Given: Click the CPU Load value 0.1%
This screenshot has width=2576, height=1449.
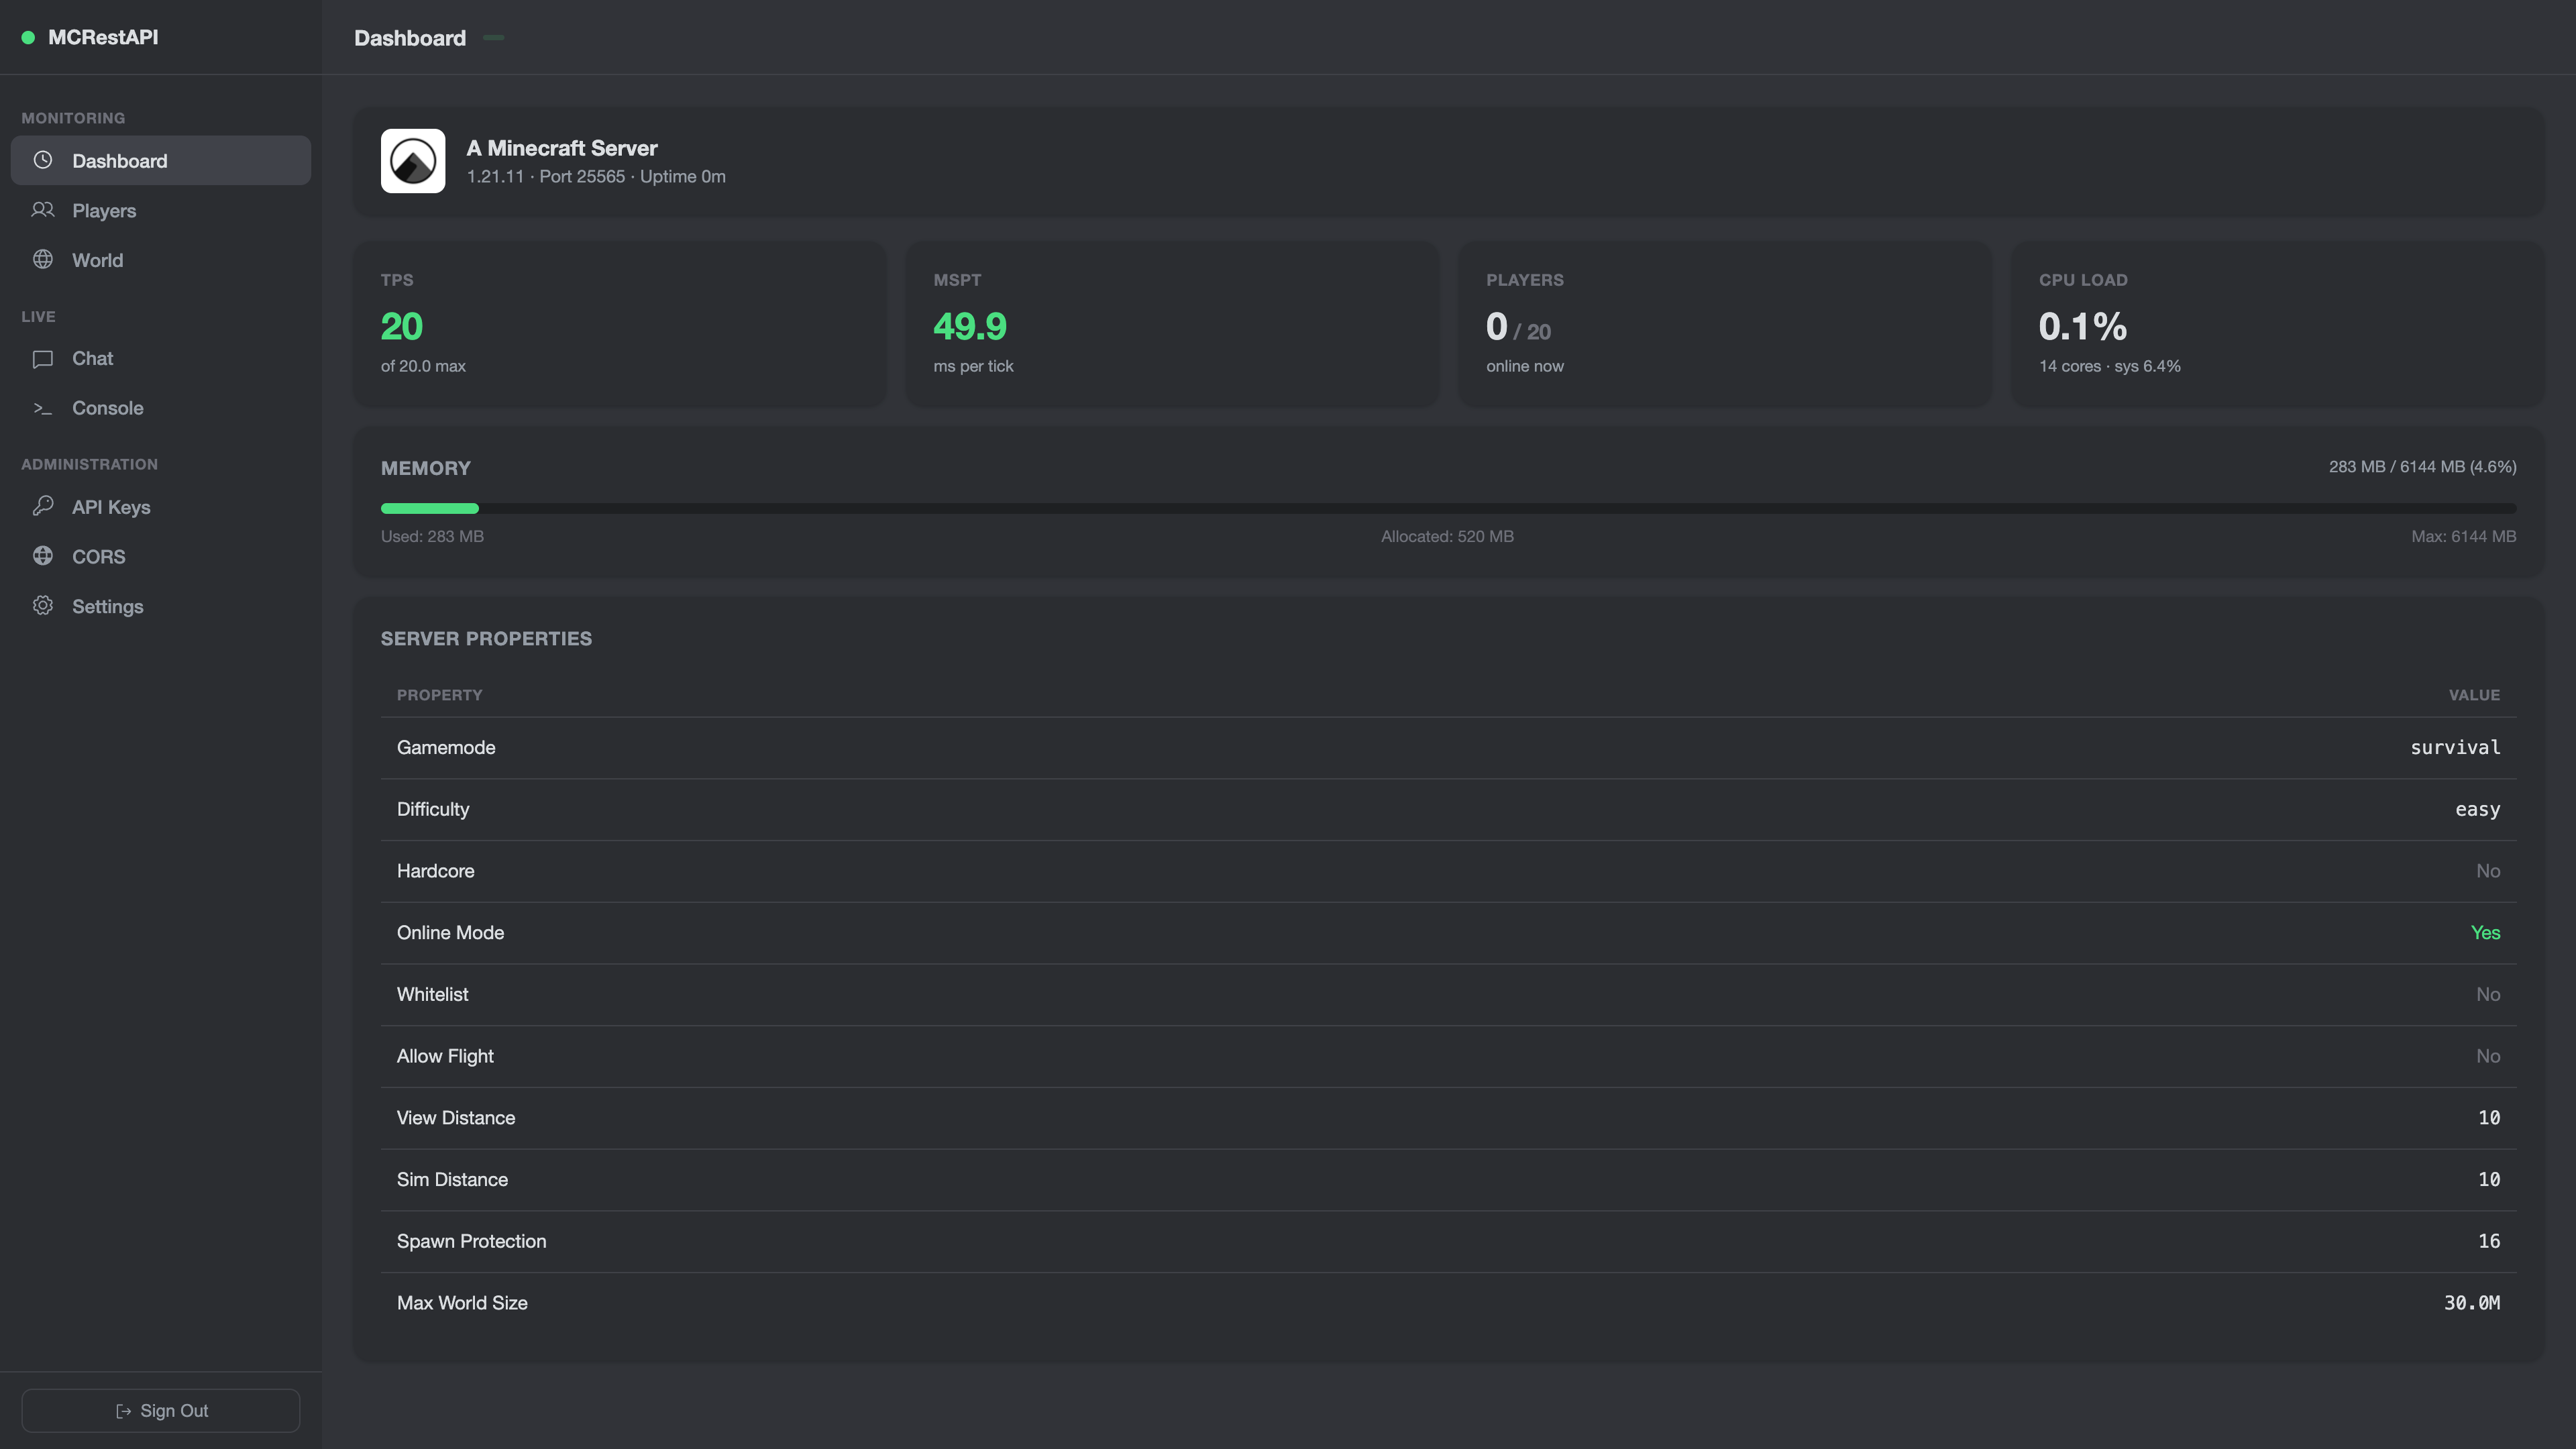Looking at the screenshot, I should coord(2083,326).
